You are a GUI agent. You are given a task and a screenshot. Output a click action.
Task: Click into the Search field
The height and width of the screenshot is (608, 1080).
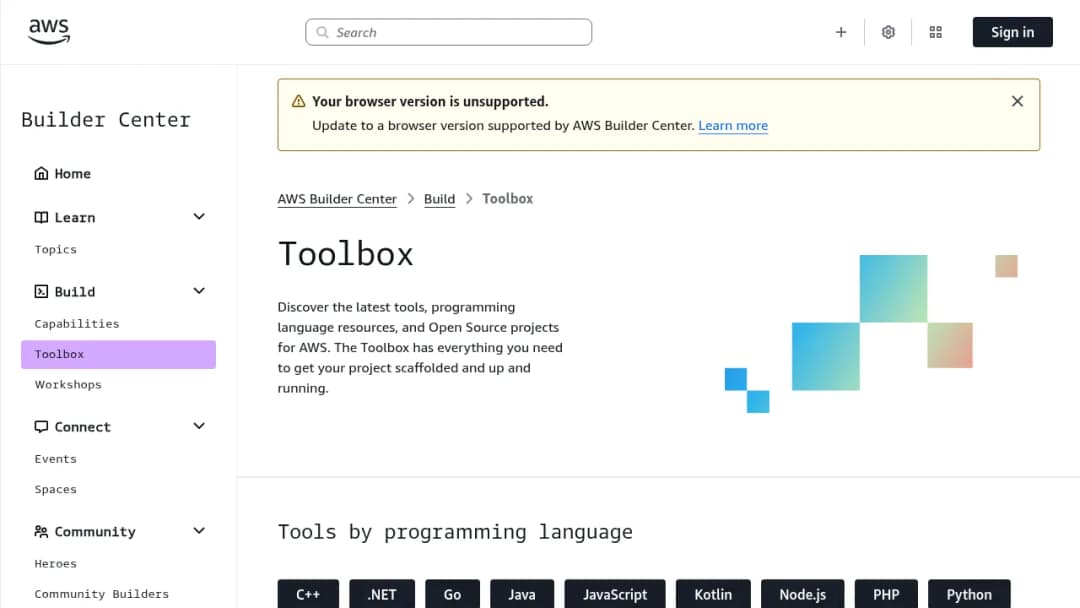click(x=448, y=32)
